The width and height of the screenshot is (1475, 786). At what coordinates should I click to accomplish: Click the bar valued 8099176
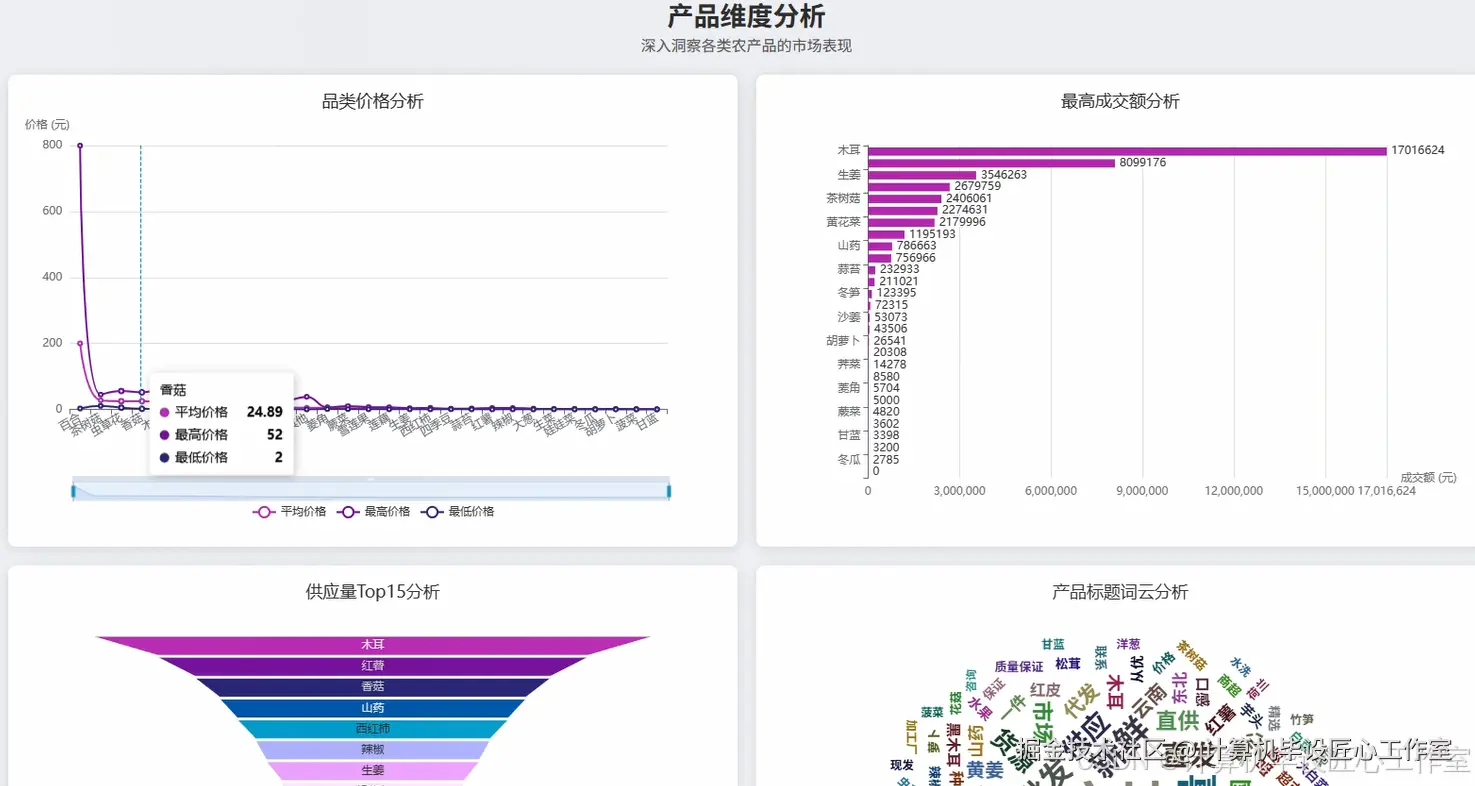pyautogui.click(x=991, y=163)
